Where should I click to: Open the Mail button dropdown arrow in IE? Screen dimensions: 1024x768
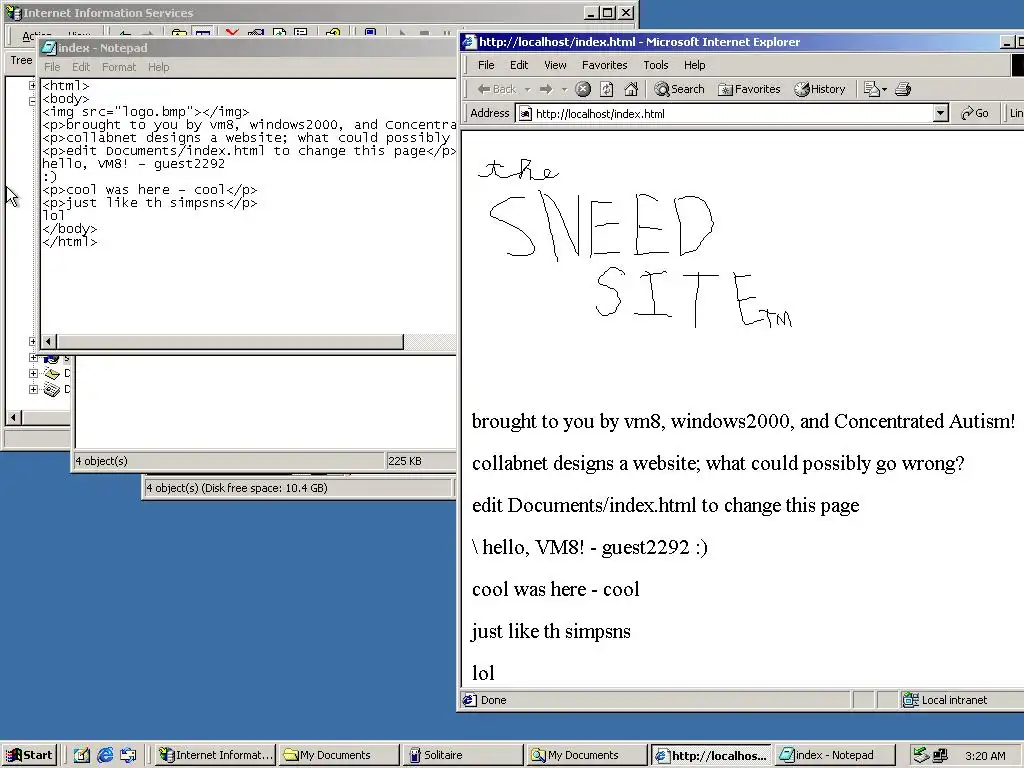[x=884, y=89]
